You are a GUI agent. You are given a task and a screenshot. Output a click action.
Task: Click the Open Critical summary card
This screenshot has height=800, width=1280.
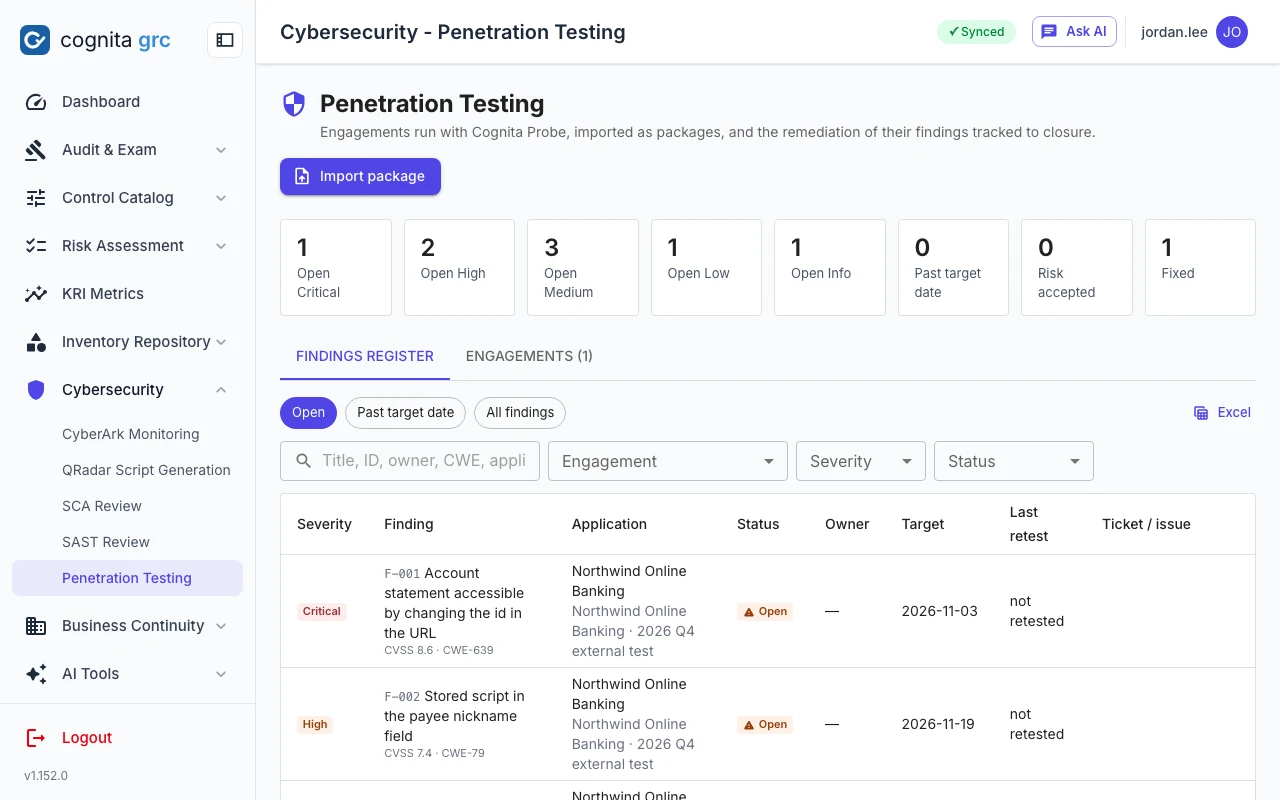336,268
